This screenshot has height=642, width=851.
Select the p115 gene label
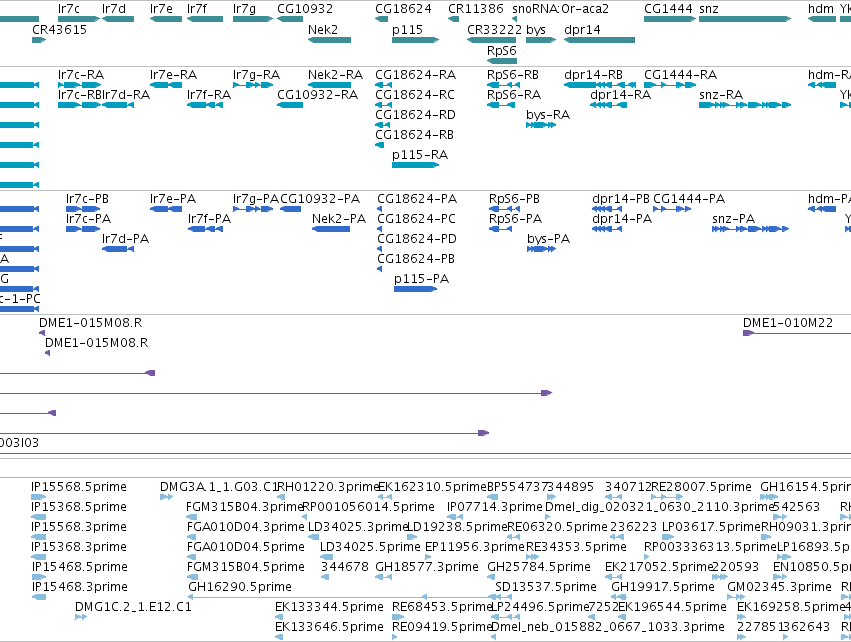point(407,29)
